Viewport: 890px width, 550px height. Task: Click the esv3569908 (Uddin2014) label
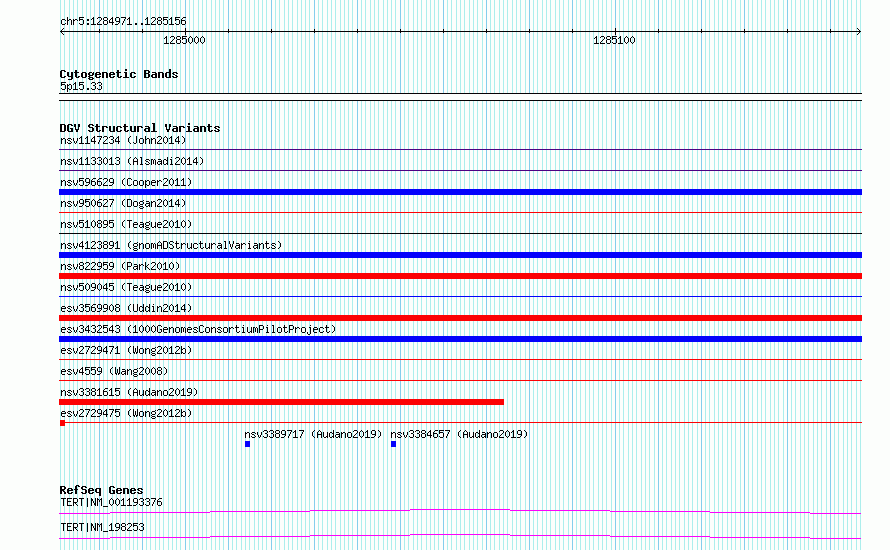click(x=126, y=308)
